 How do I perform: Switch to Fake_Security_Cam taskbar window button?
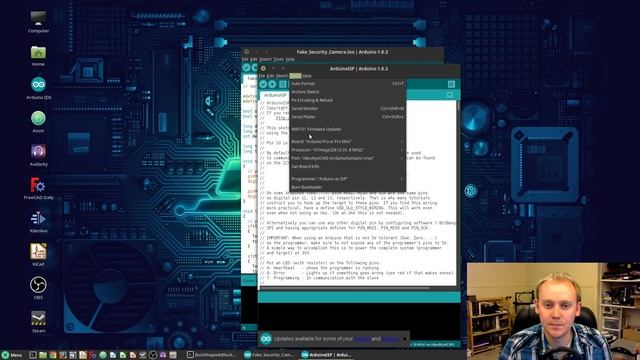point(270,355)
